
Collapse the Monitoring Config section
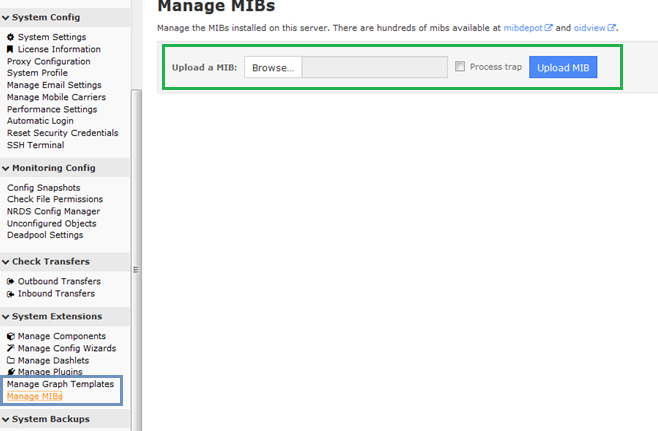(5, 168)
